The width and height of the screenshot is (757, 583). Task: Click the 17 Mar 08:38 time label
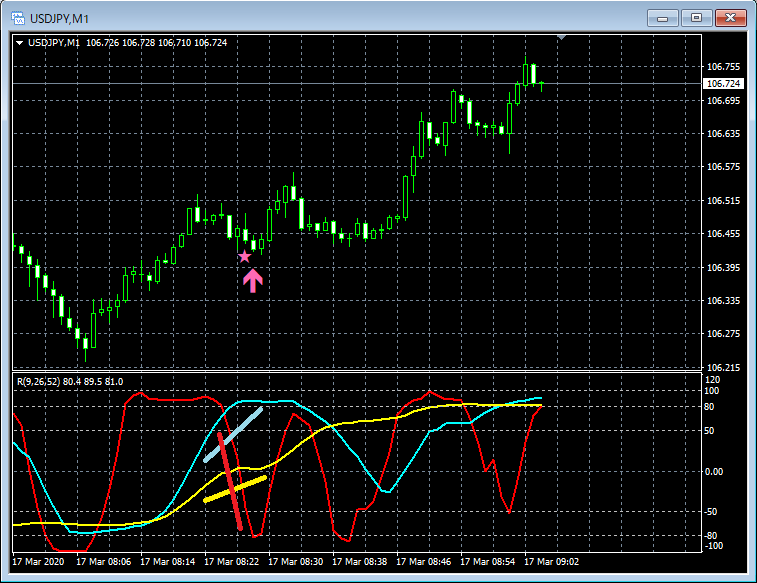pyautogui.click(x=360, y=562)
